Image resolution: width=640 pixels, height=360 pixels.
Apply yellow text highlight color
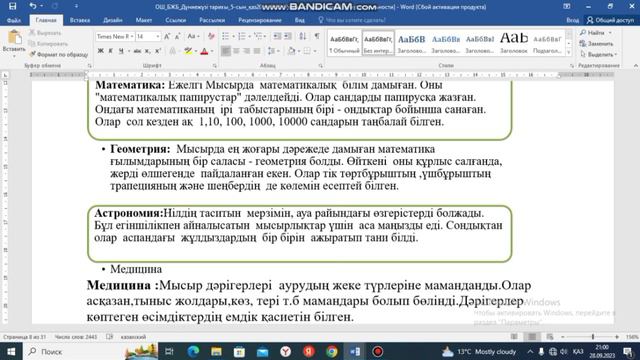pos(188,51)
